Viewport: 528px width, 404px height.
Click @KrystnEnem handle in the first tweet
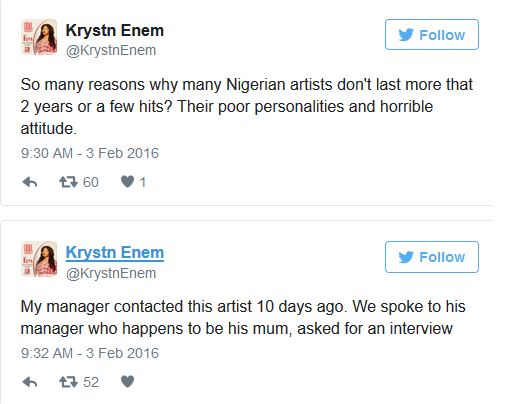click(x=111, y=50)
